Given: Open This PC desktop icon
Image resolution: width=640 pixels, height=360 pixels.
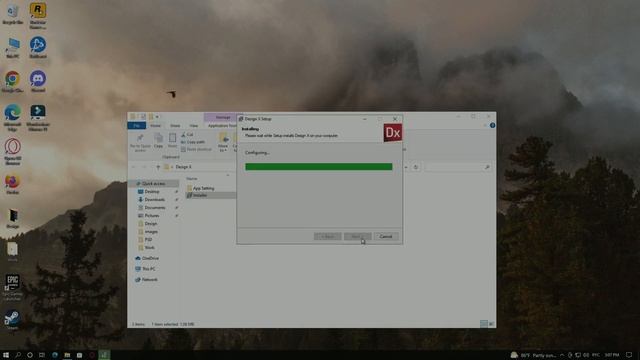Looking at the screenshot, I should 13,48.
